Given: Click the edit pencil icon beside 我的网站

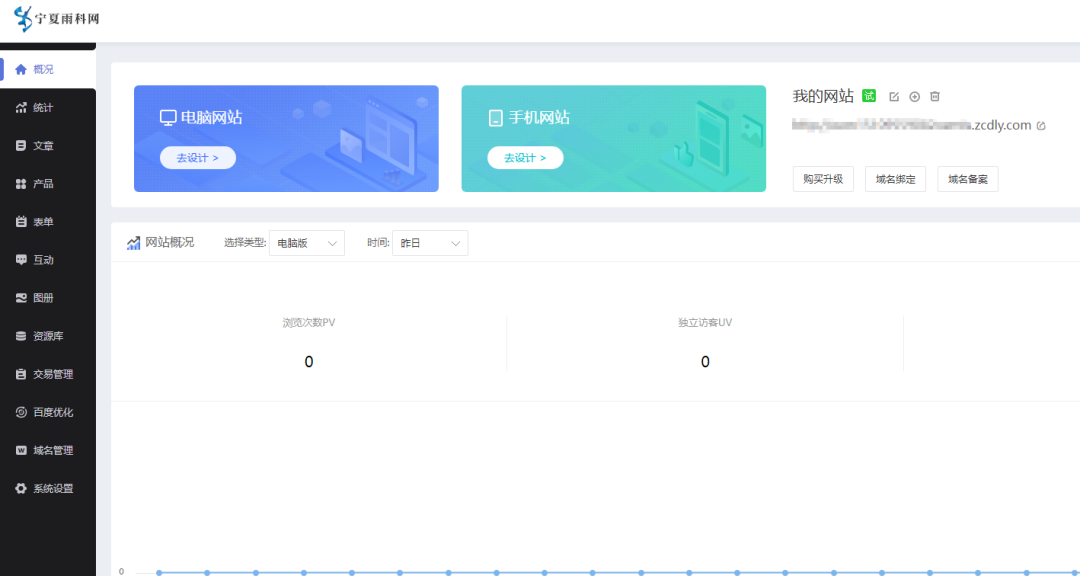Looking at the screenshot, I should 894,96.
